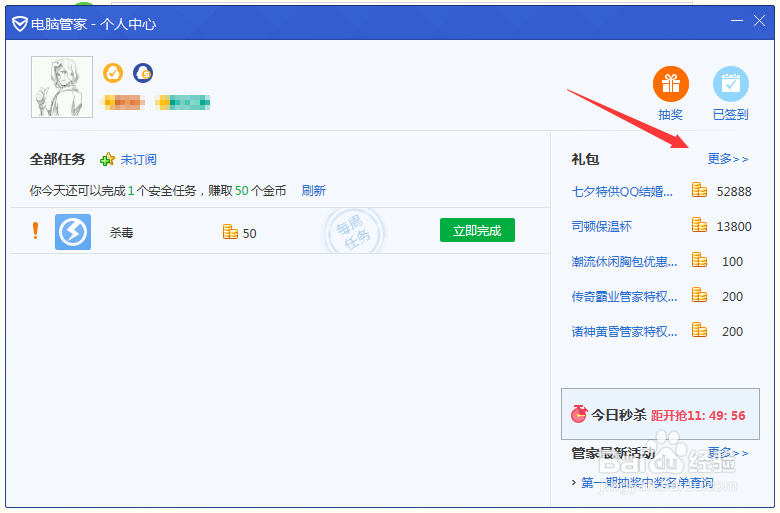Click the orange exclamation mark icon

(35, 231)
